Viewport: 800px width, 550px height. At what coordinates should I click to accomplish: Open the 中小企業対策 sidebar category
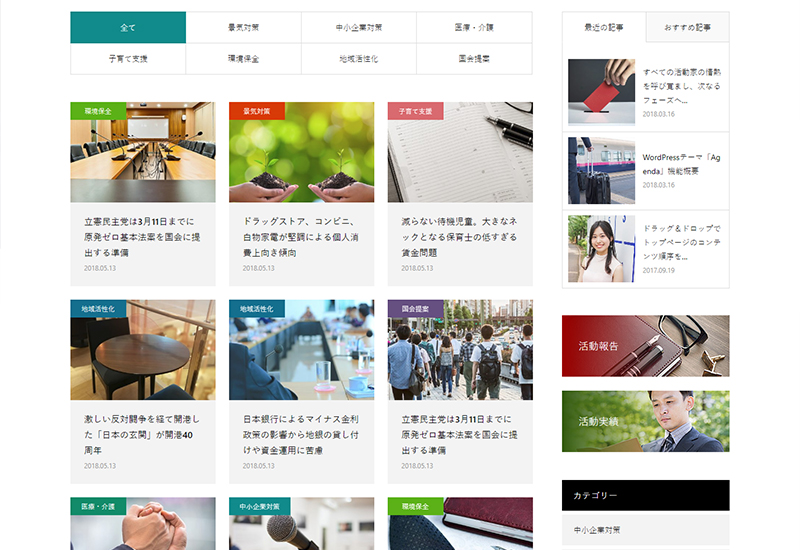tap(645, 530)
